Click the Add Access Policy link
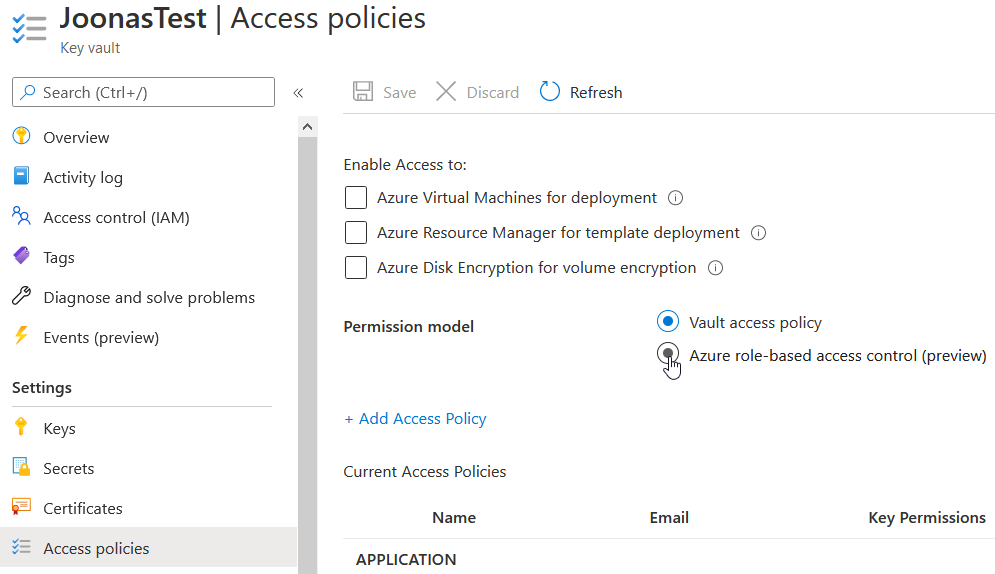The width and height of the screenshot is (995, 574). 415,419
